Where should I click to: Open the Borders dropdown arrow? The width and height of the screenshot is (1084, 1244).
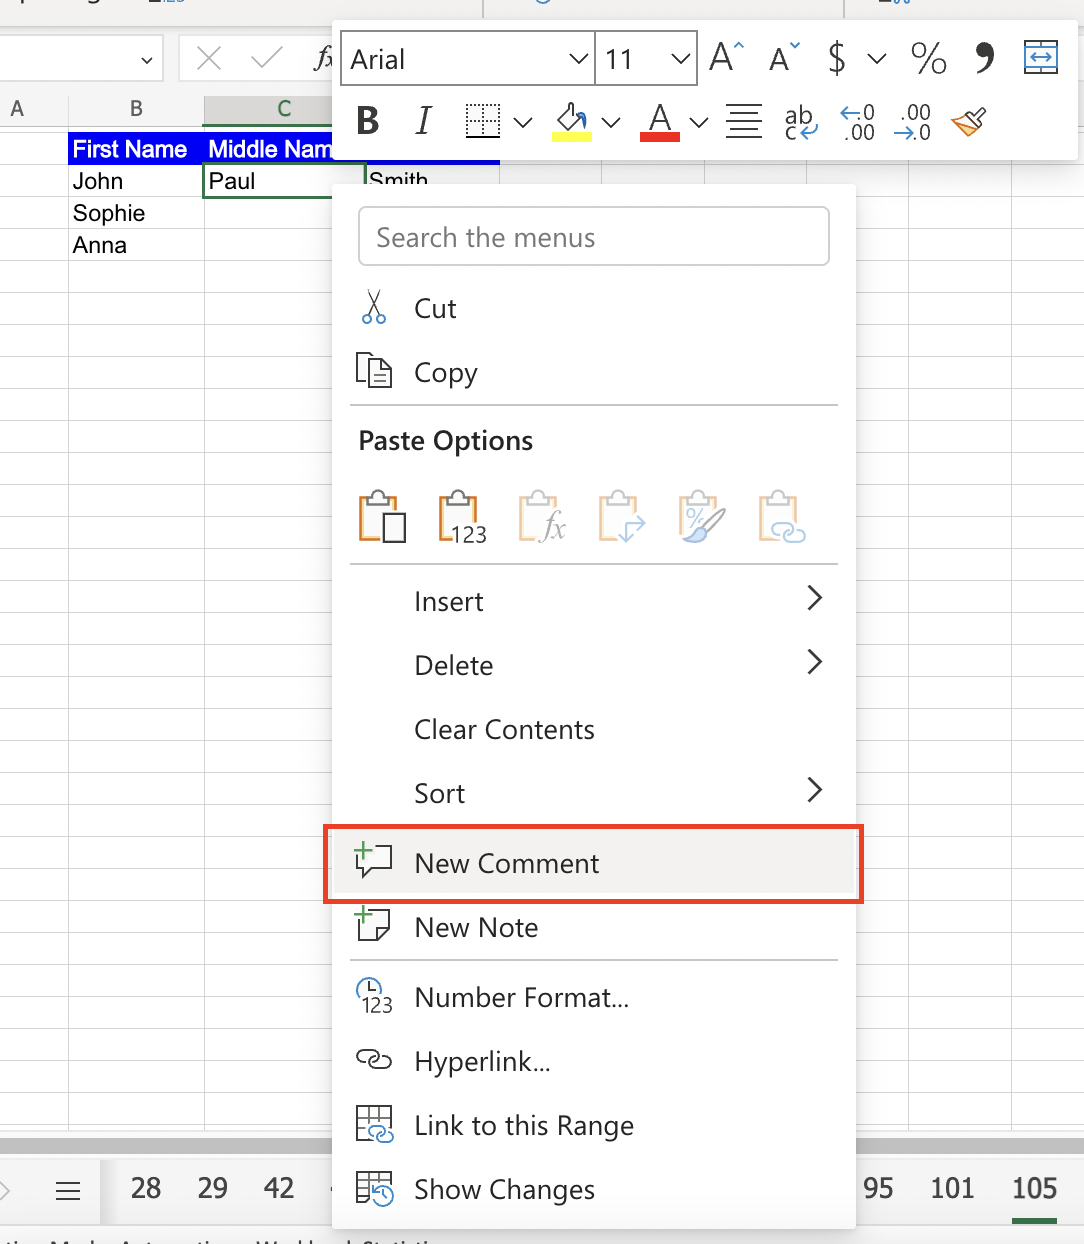[524, 121]
